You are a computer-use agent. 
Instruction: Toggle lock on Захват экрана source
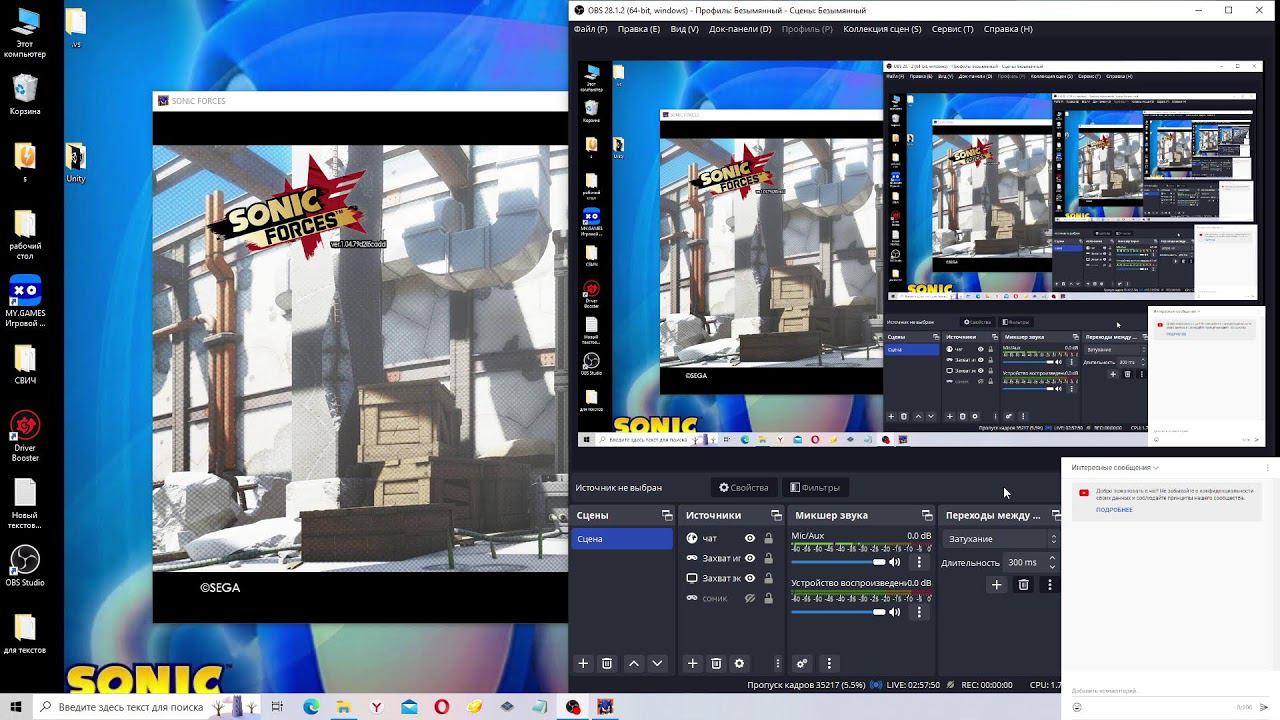[x=768, y=578]
